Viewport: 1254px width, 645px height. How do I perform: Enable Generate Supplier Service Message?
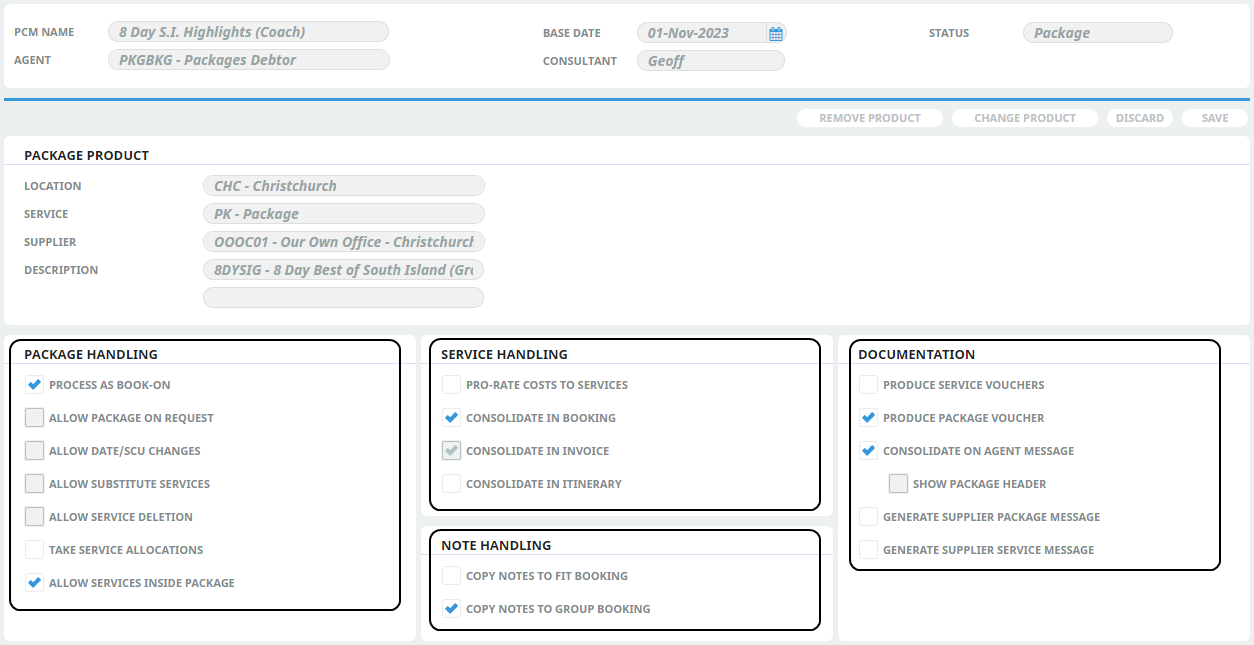tap(869, 550)
